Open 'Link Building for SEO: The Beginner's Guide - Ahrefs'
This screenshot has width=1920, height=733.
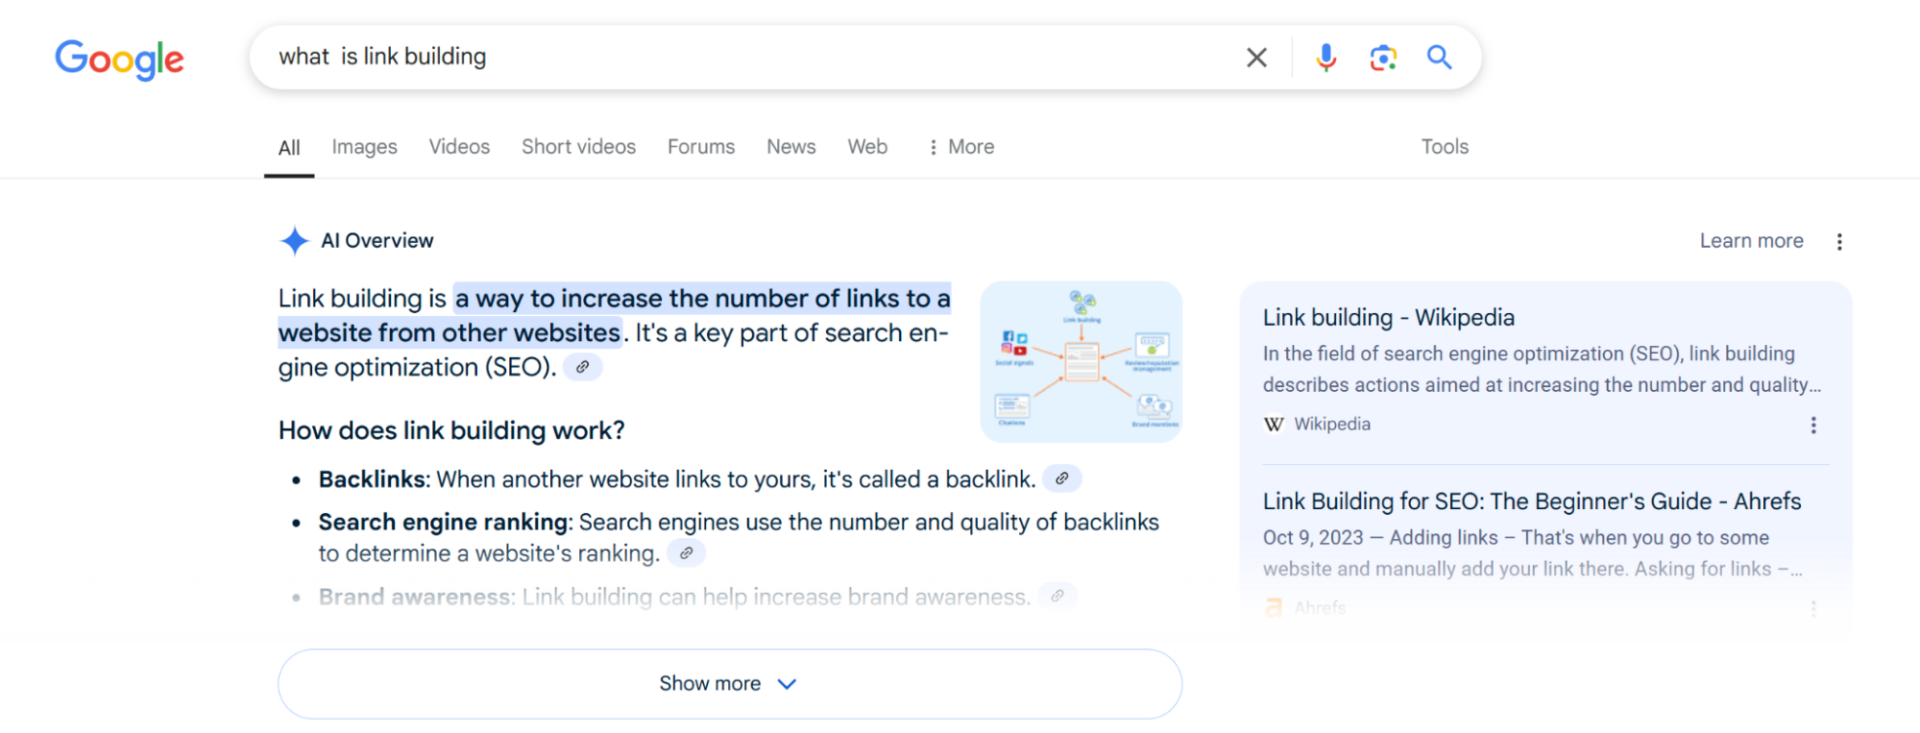pos(1531,502)
